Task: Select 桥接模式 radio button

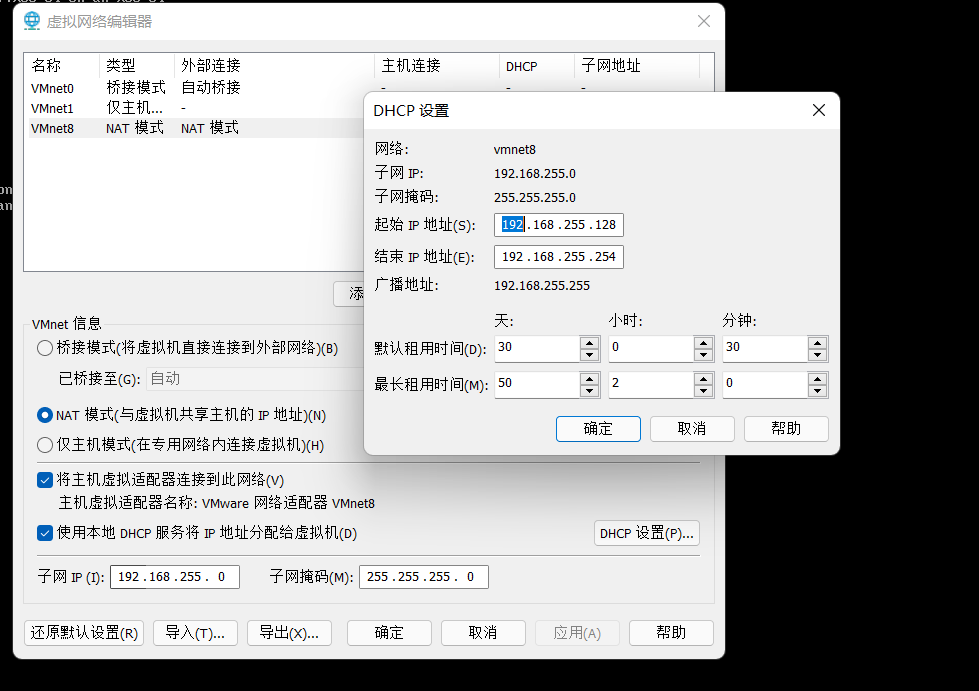Action: [44, 348]
